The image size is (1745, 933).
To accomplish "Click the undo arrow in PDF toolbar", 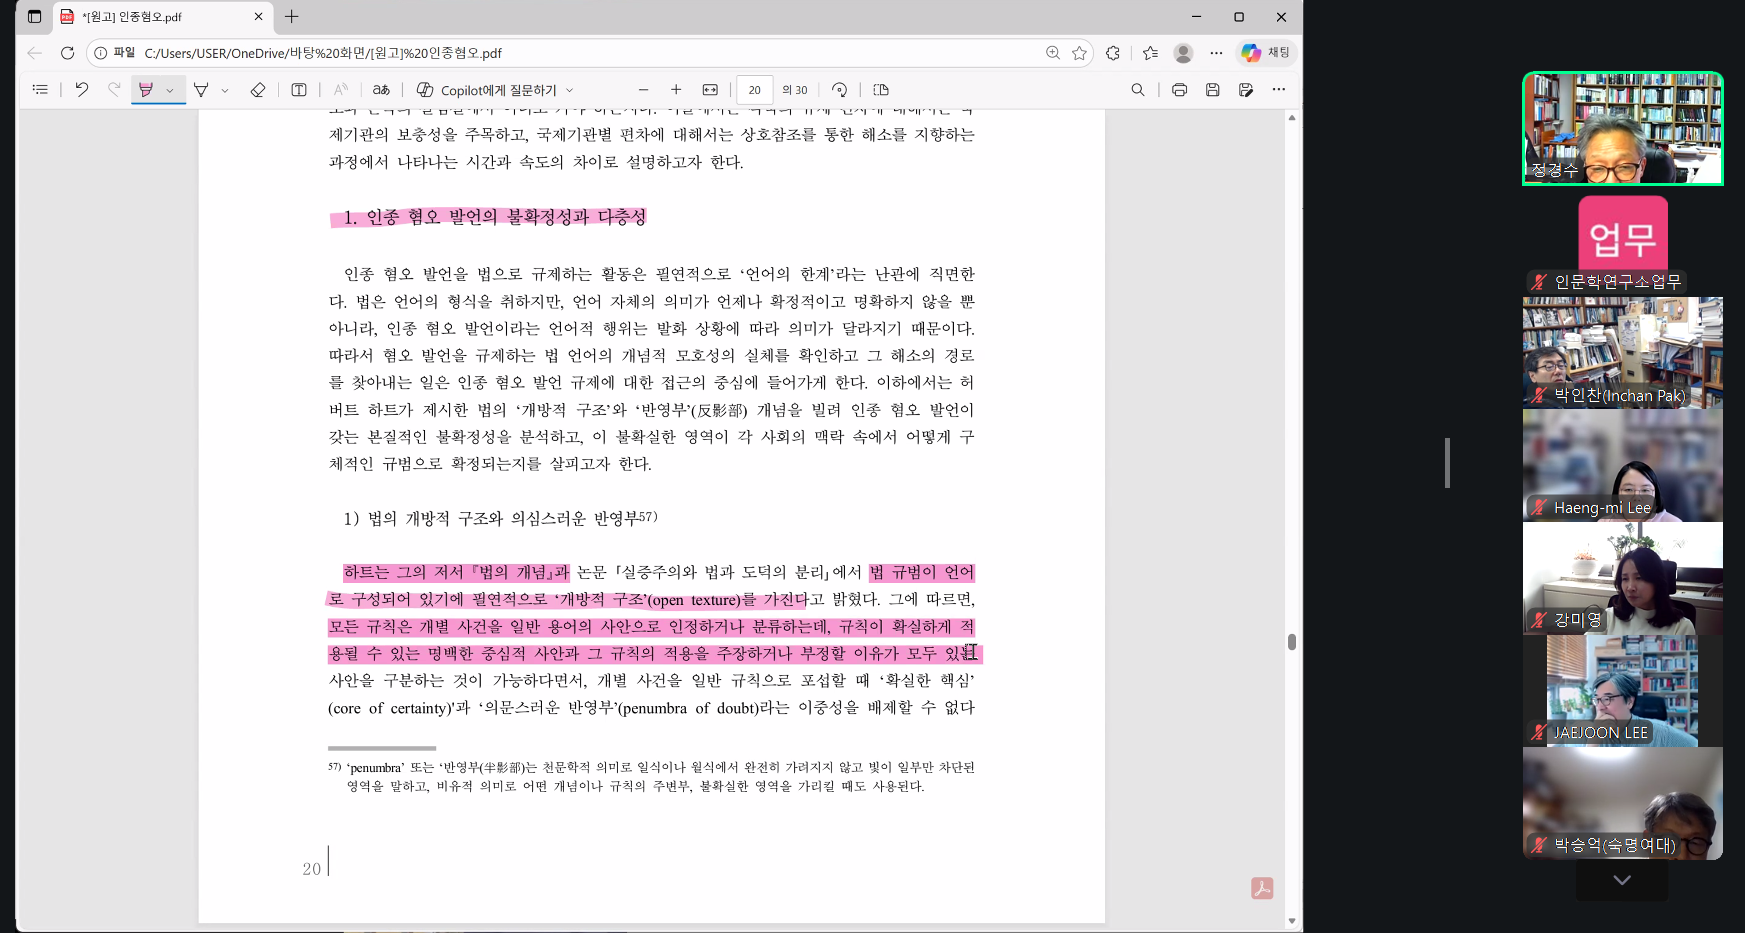I will pos(82,90).
